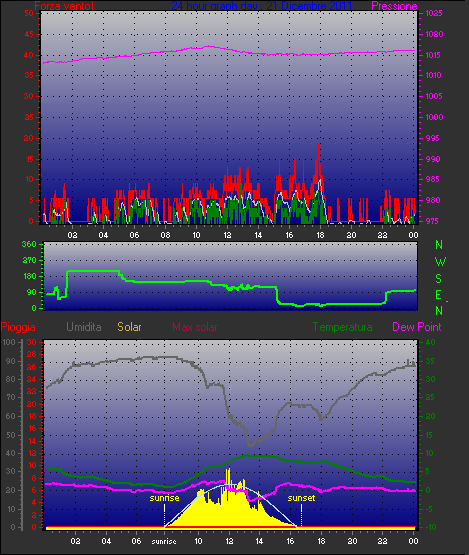Screen dimensions: 469x555
Task: Click the white sunrise label on bottom time axis
Action: point(164,541)
